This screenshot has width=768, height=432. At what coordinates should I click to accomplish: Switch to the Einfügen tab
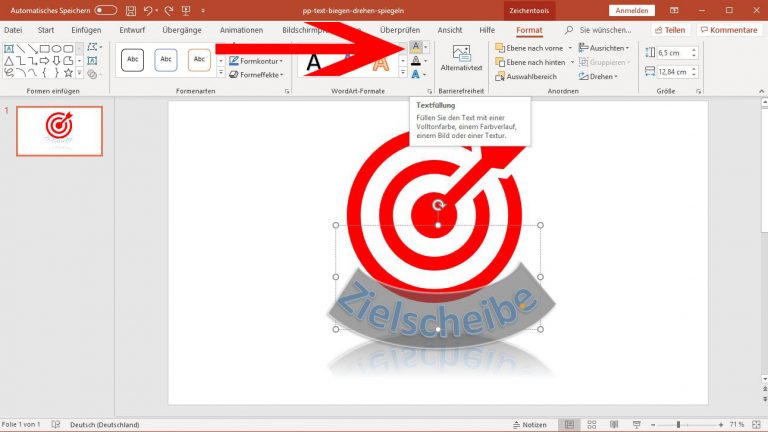[x=86, y=30]
